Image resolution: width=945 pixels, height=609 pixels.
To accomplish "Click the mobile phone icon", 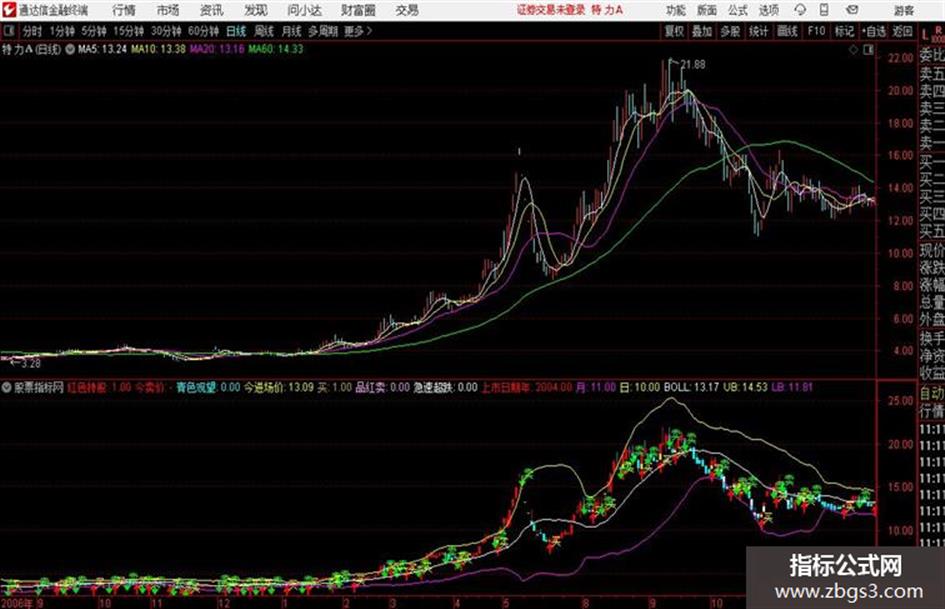I will point(824,10).
